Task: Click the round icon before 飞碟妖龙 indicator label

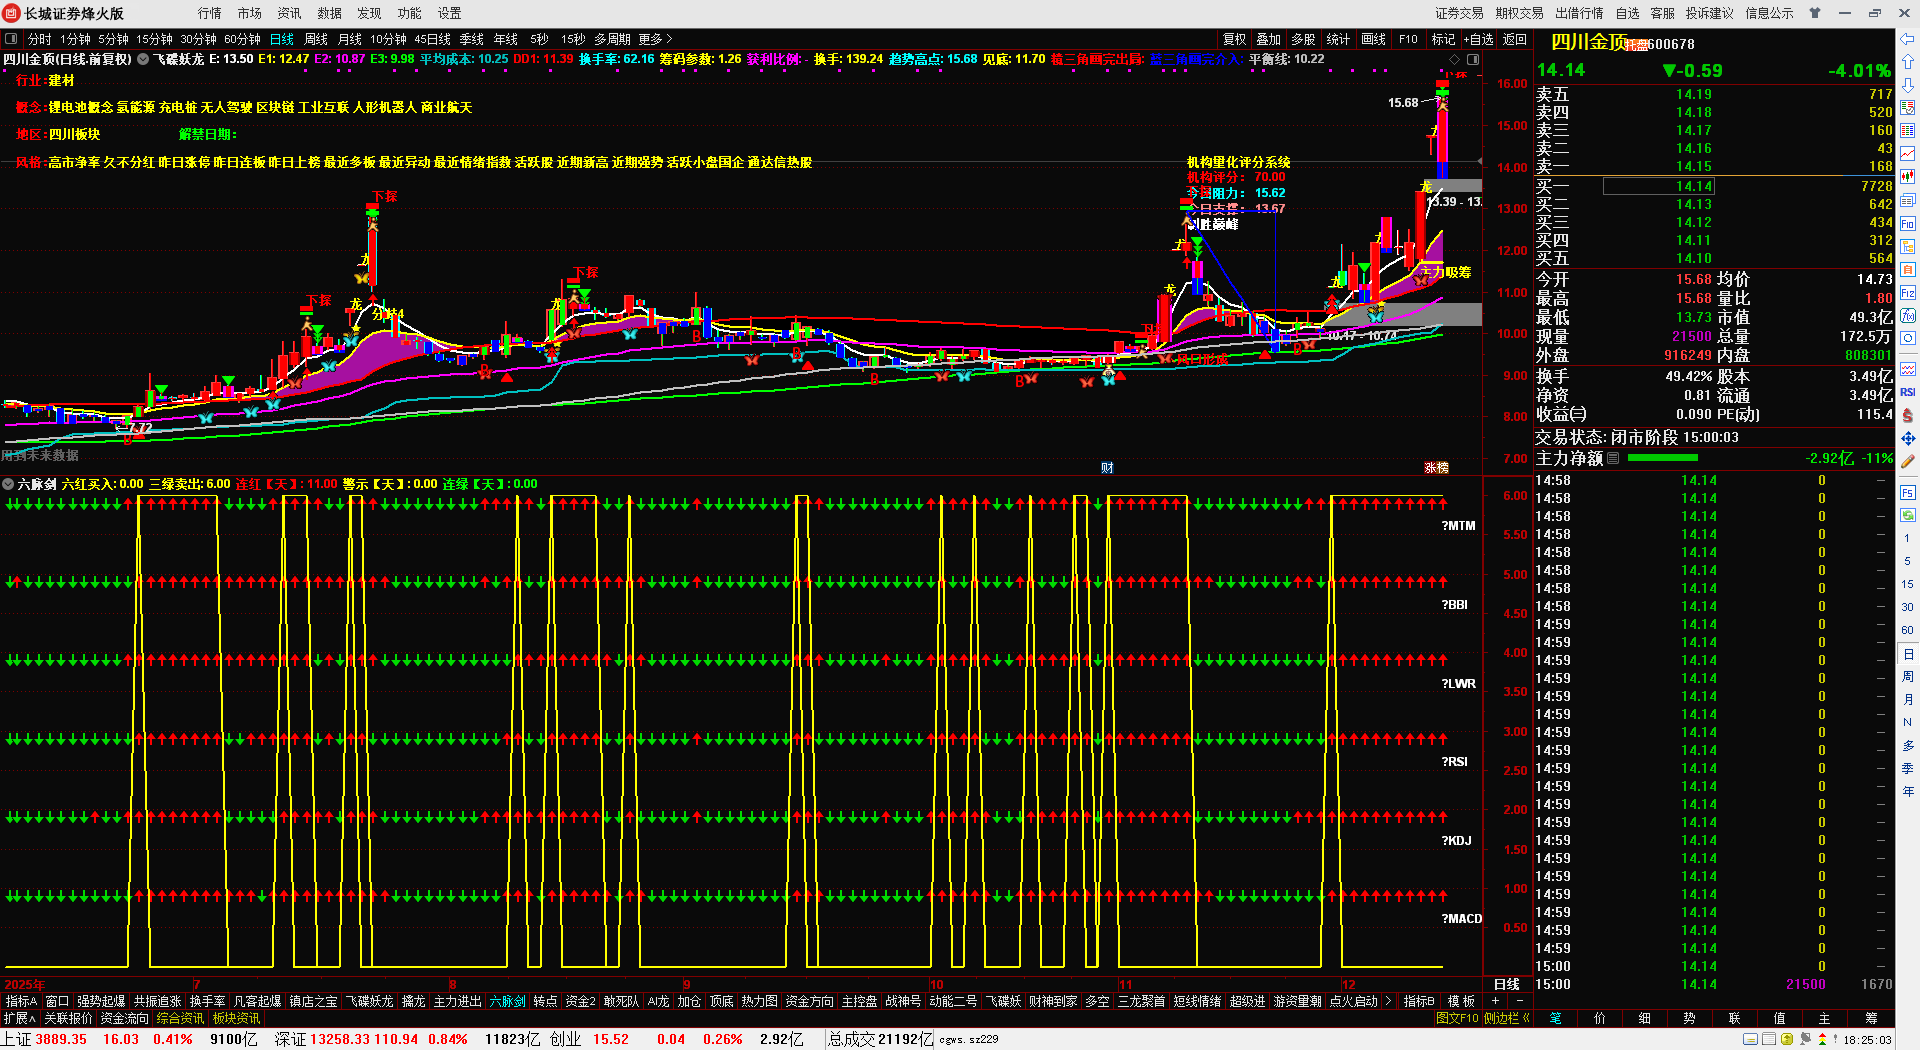Action: coord(143,59)
